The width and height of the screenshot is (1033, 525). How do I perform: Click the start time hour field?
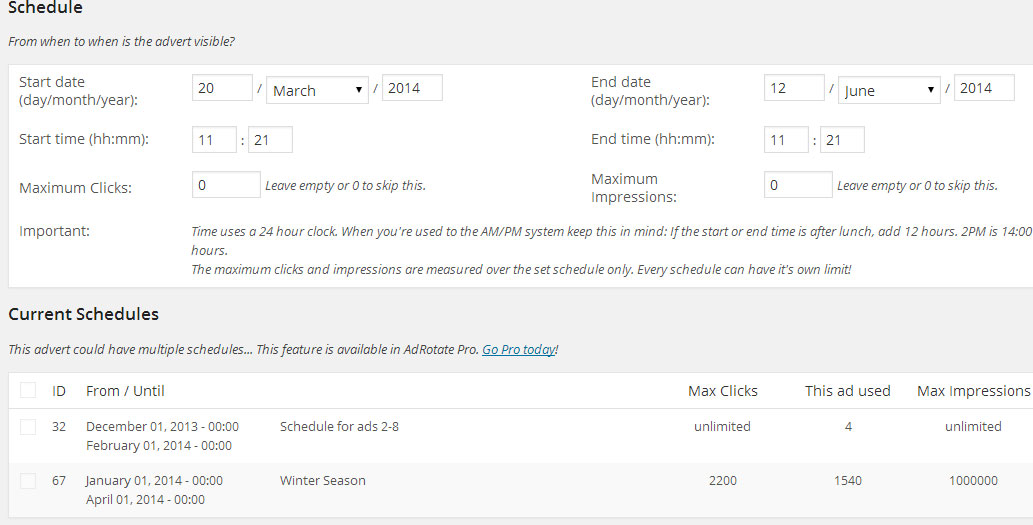[x=214, y=140]
